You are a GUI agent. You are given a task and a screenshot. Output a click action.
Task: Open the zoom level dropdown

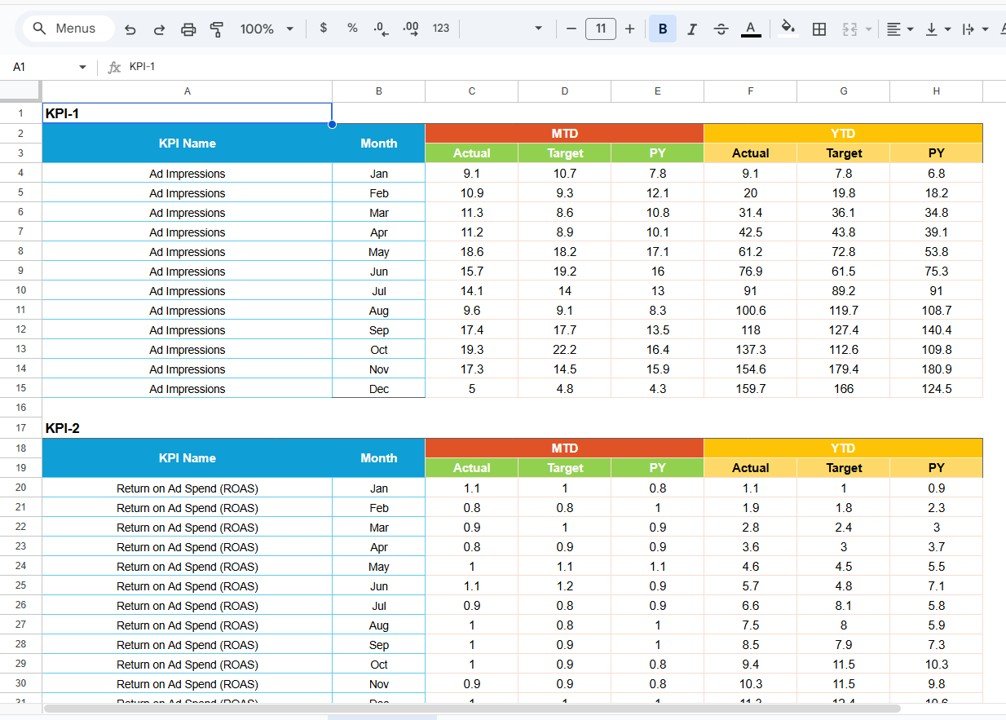265,28
